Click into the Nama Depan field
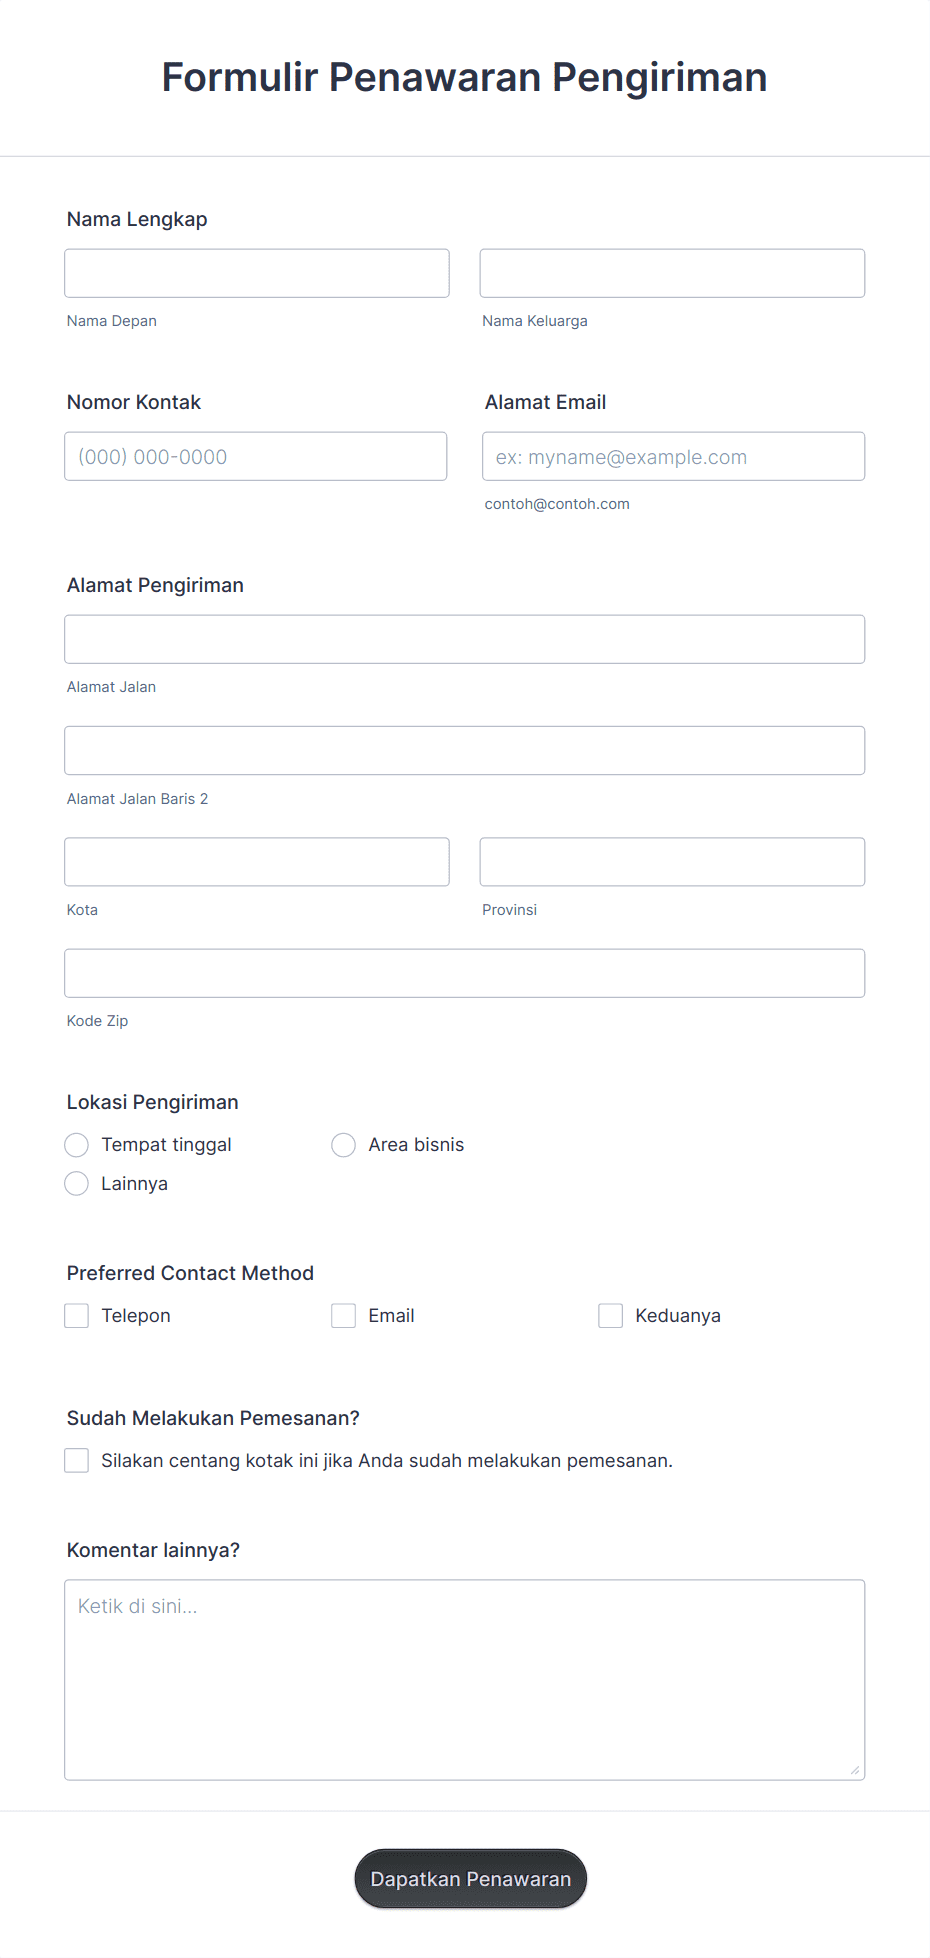The height and width of the screenshot is (1958, 930). point(256,272)
